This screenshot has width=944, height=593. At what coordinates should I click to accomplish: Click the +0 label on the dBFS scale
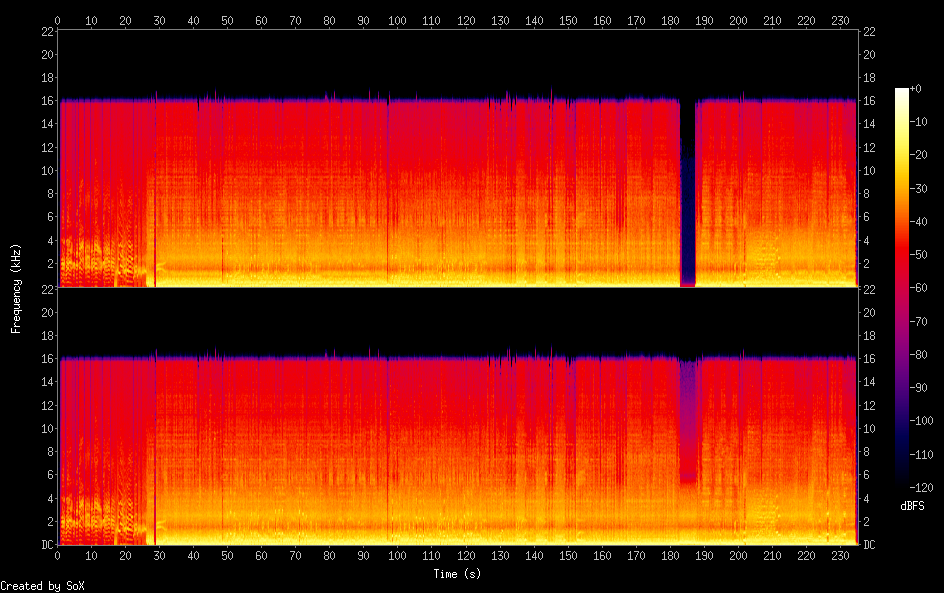click(920, 89)
